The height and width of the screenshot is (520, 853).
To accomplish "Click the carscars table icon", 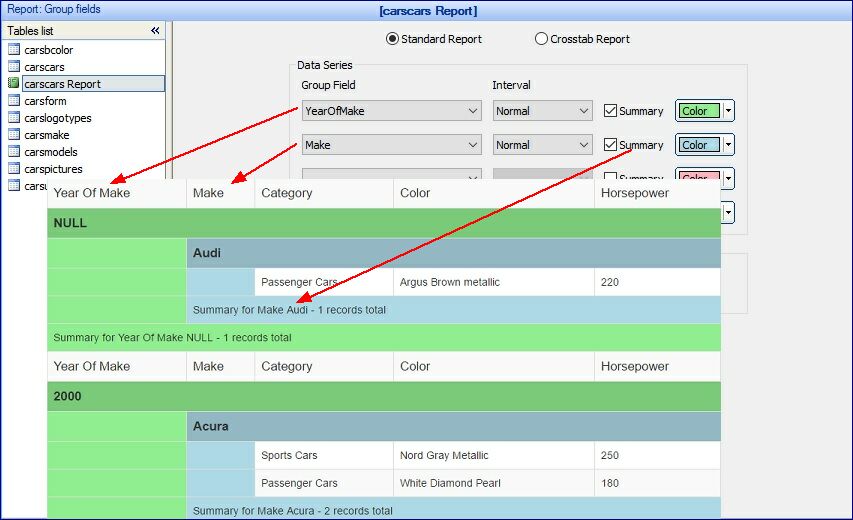I will click(14, 67).
